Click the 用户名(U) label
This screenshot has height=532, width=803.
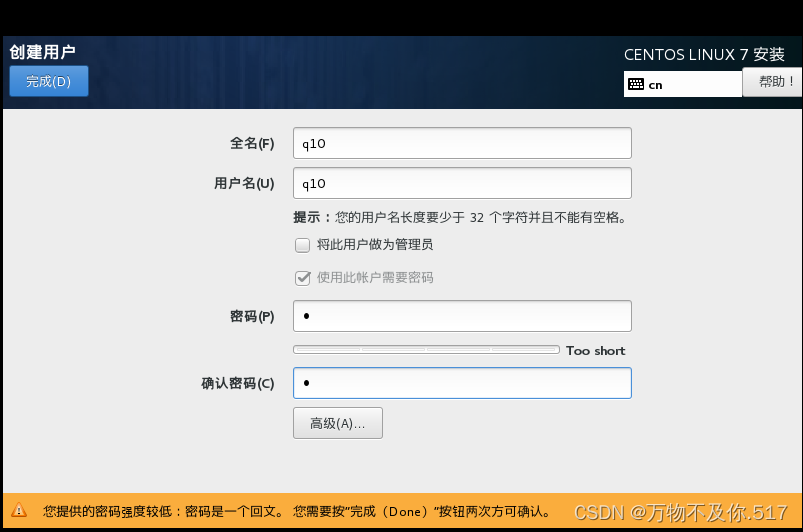[244, 183]
